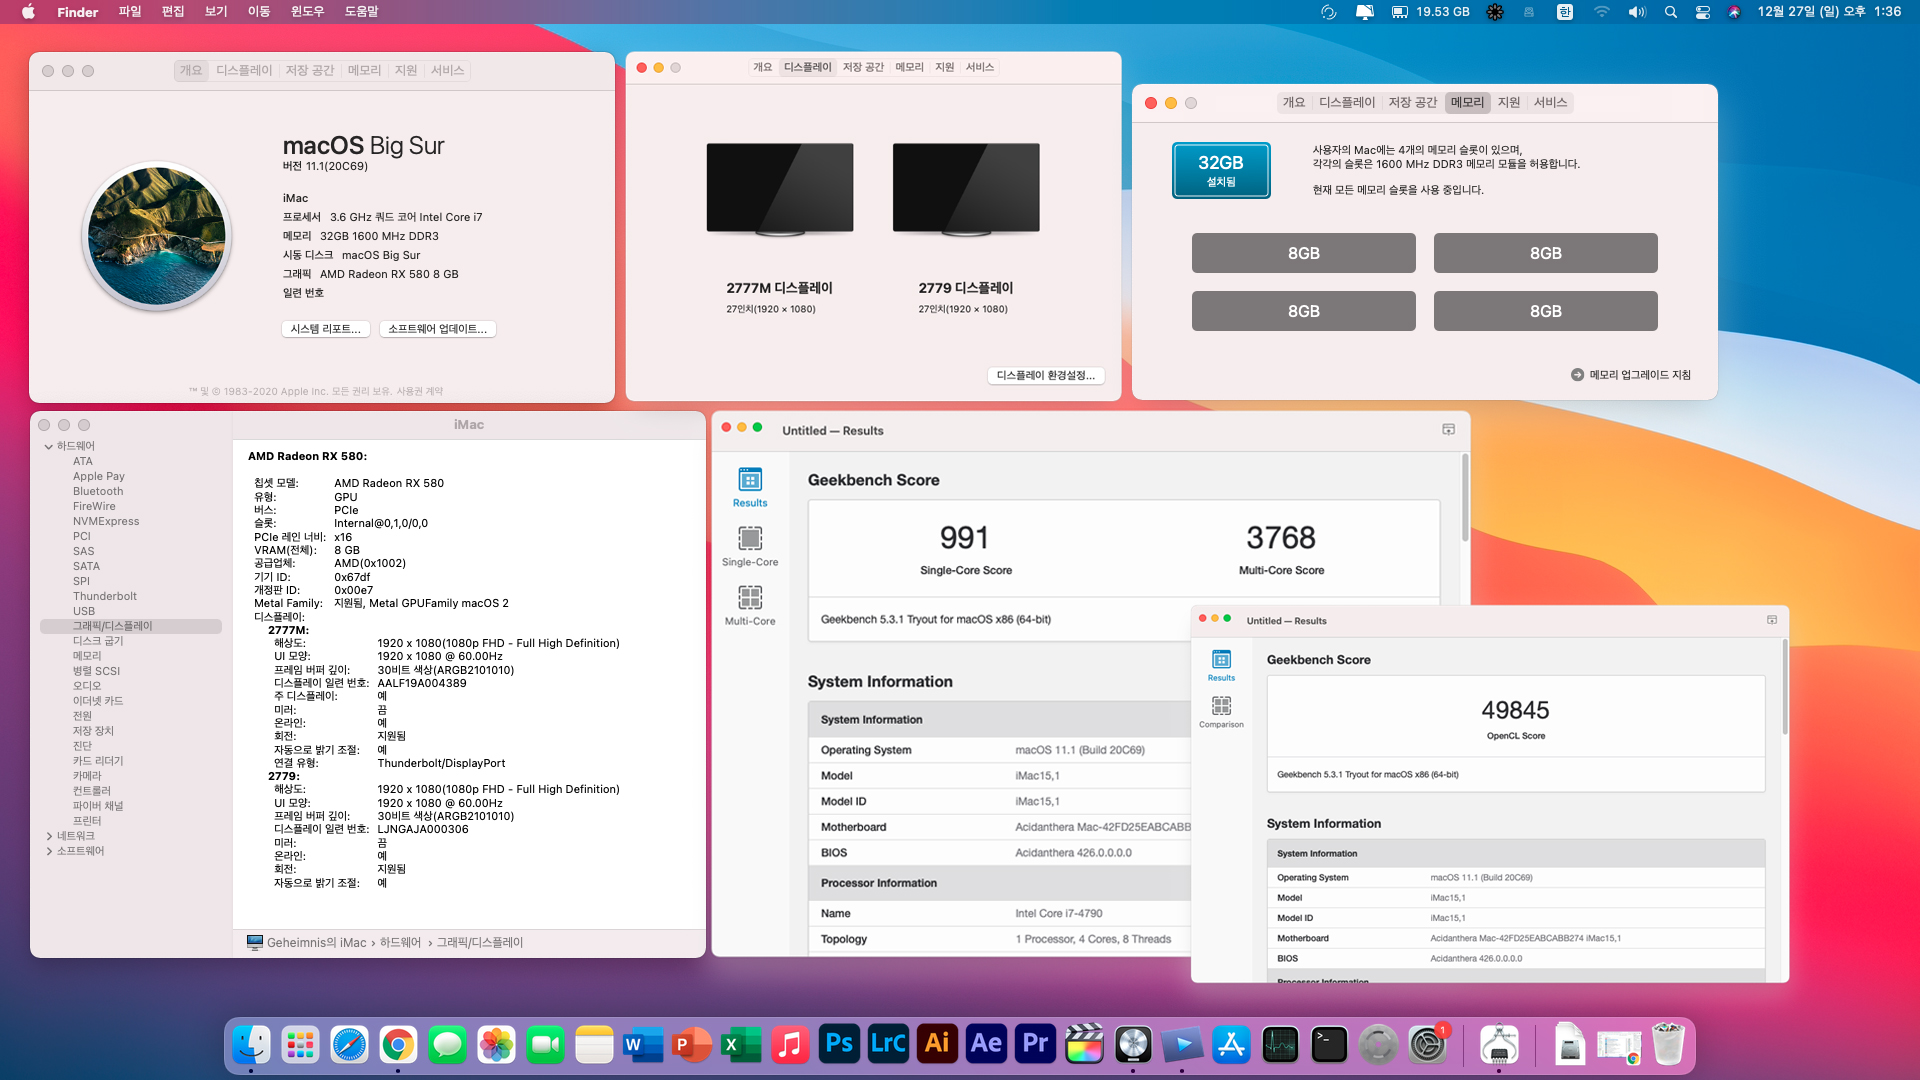
Task: Launch Lightroom Classic from the dock
Action: [888, 1045]
